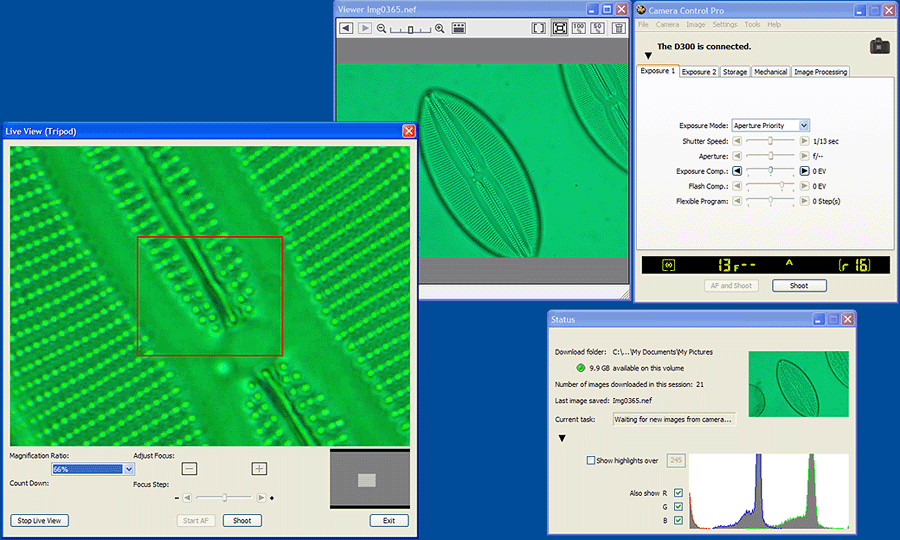
Task: Switch to Exposure 2 tab
Action: point(699,72)
